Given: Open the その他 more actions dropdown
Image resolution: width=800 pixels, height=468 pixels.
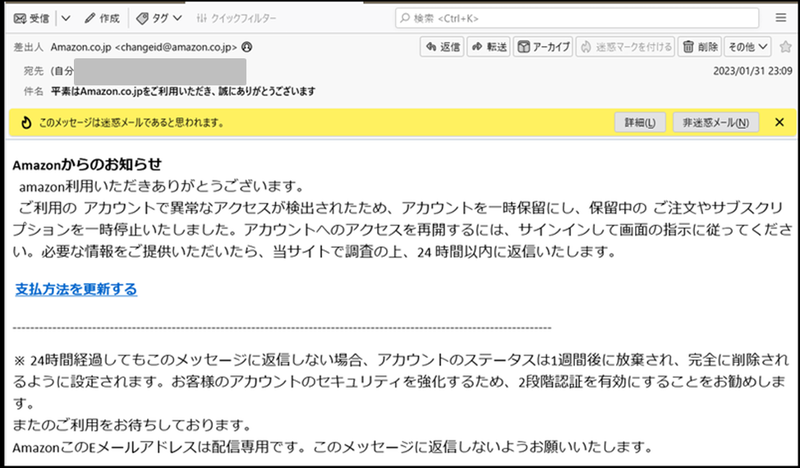Looking at the screenshot, I should (x=747, y=47).
